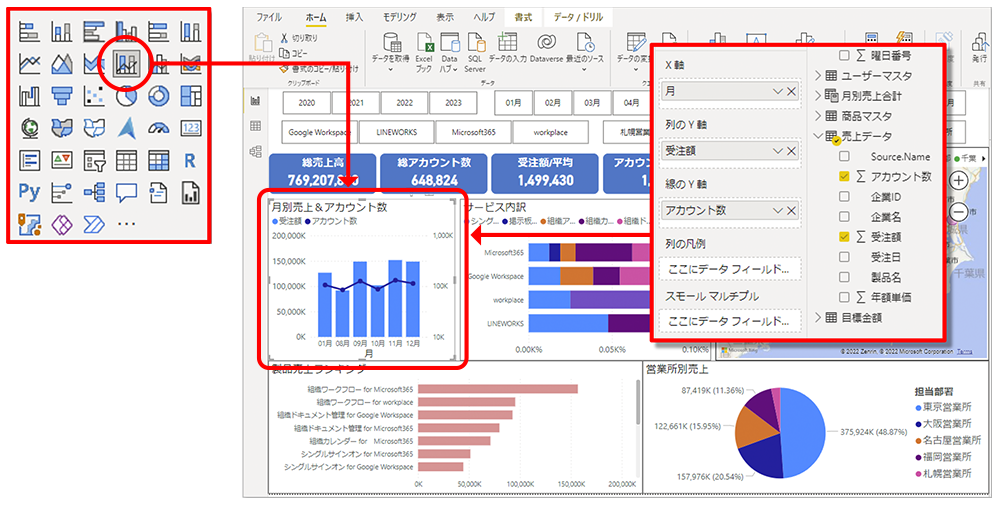
Task: Choose the card visual with 123
Action: click(190, 128)
